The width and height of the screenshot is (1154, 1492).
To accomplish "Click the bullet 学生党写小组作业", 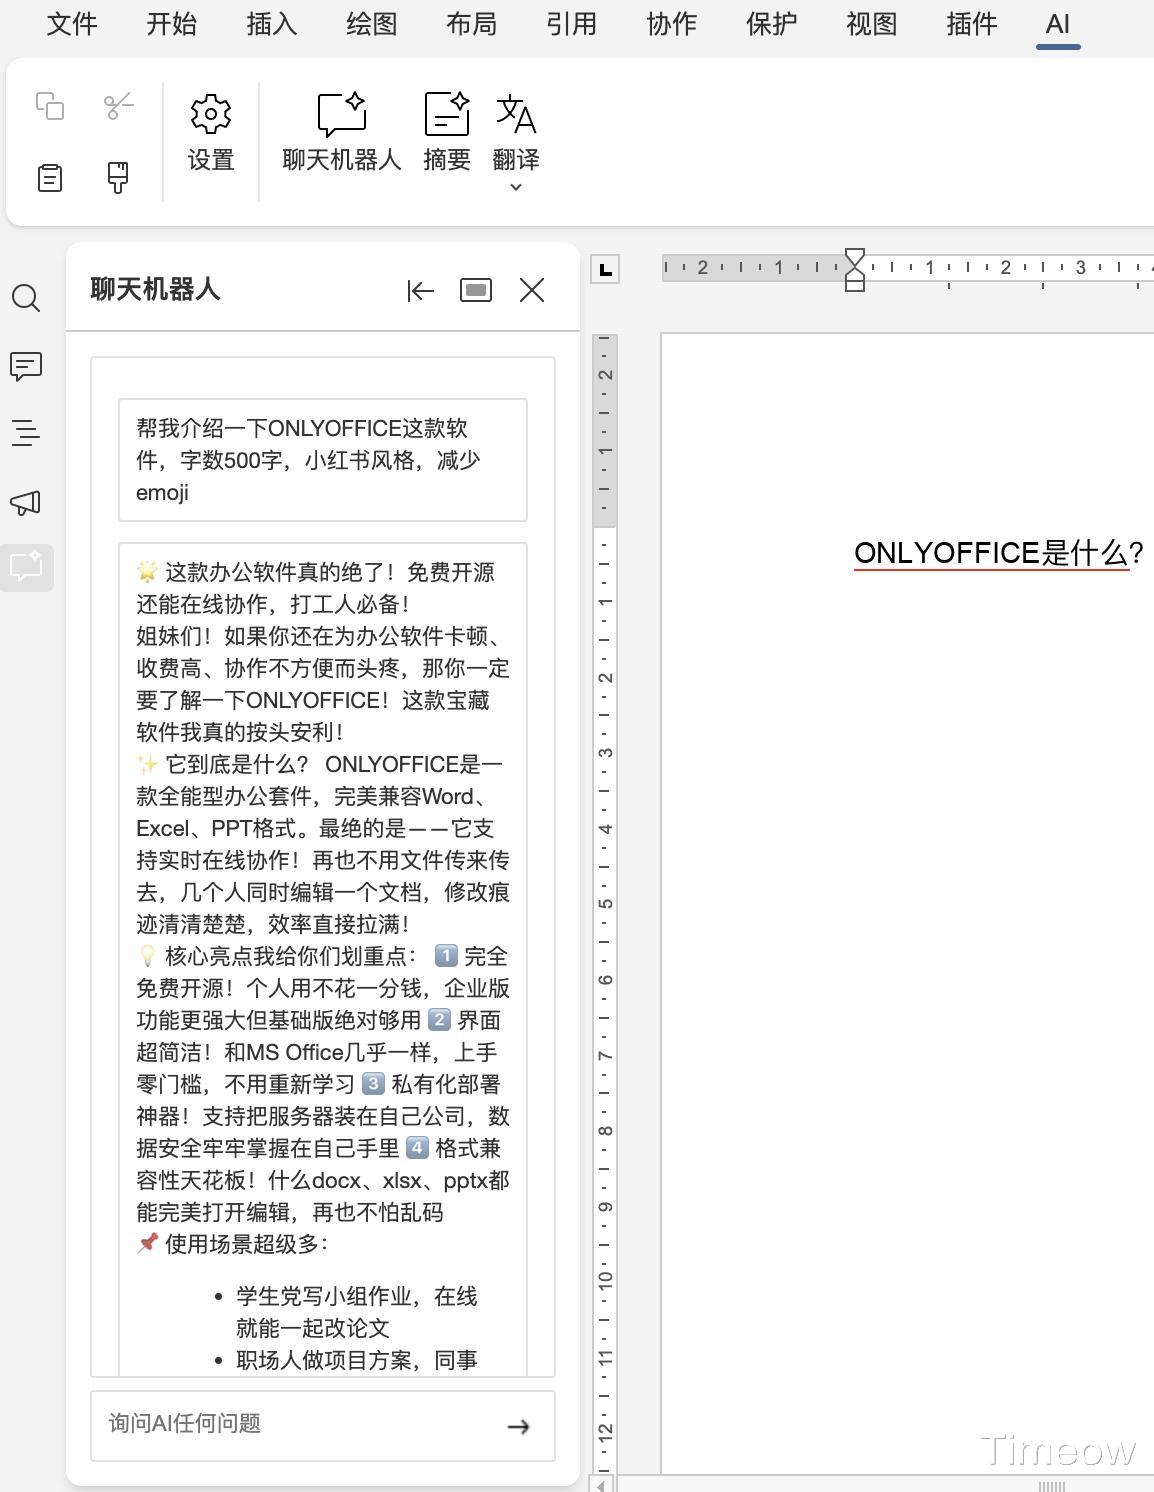I will (357, 1312).
